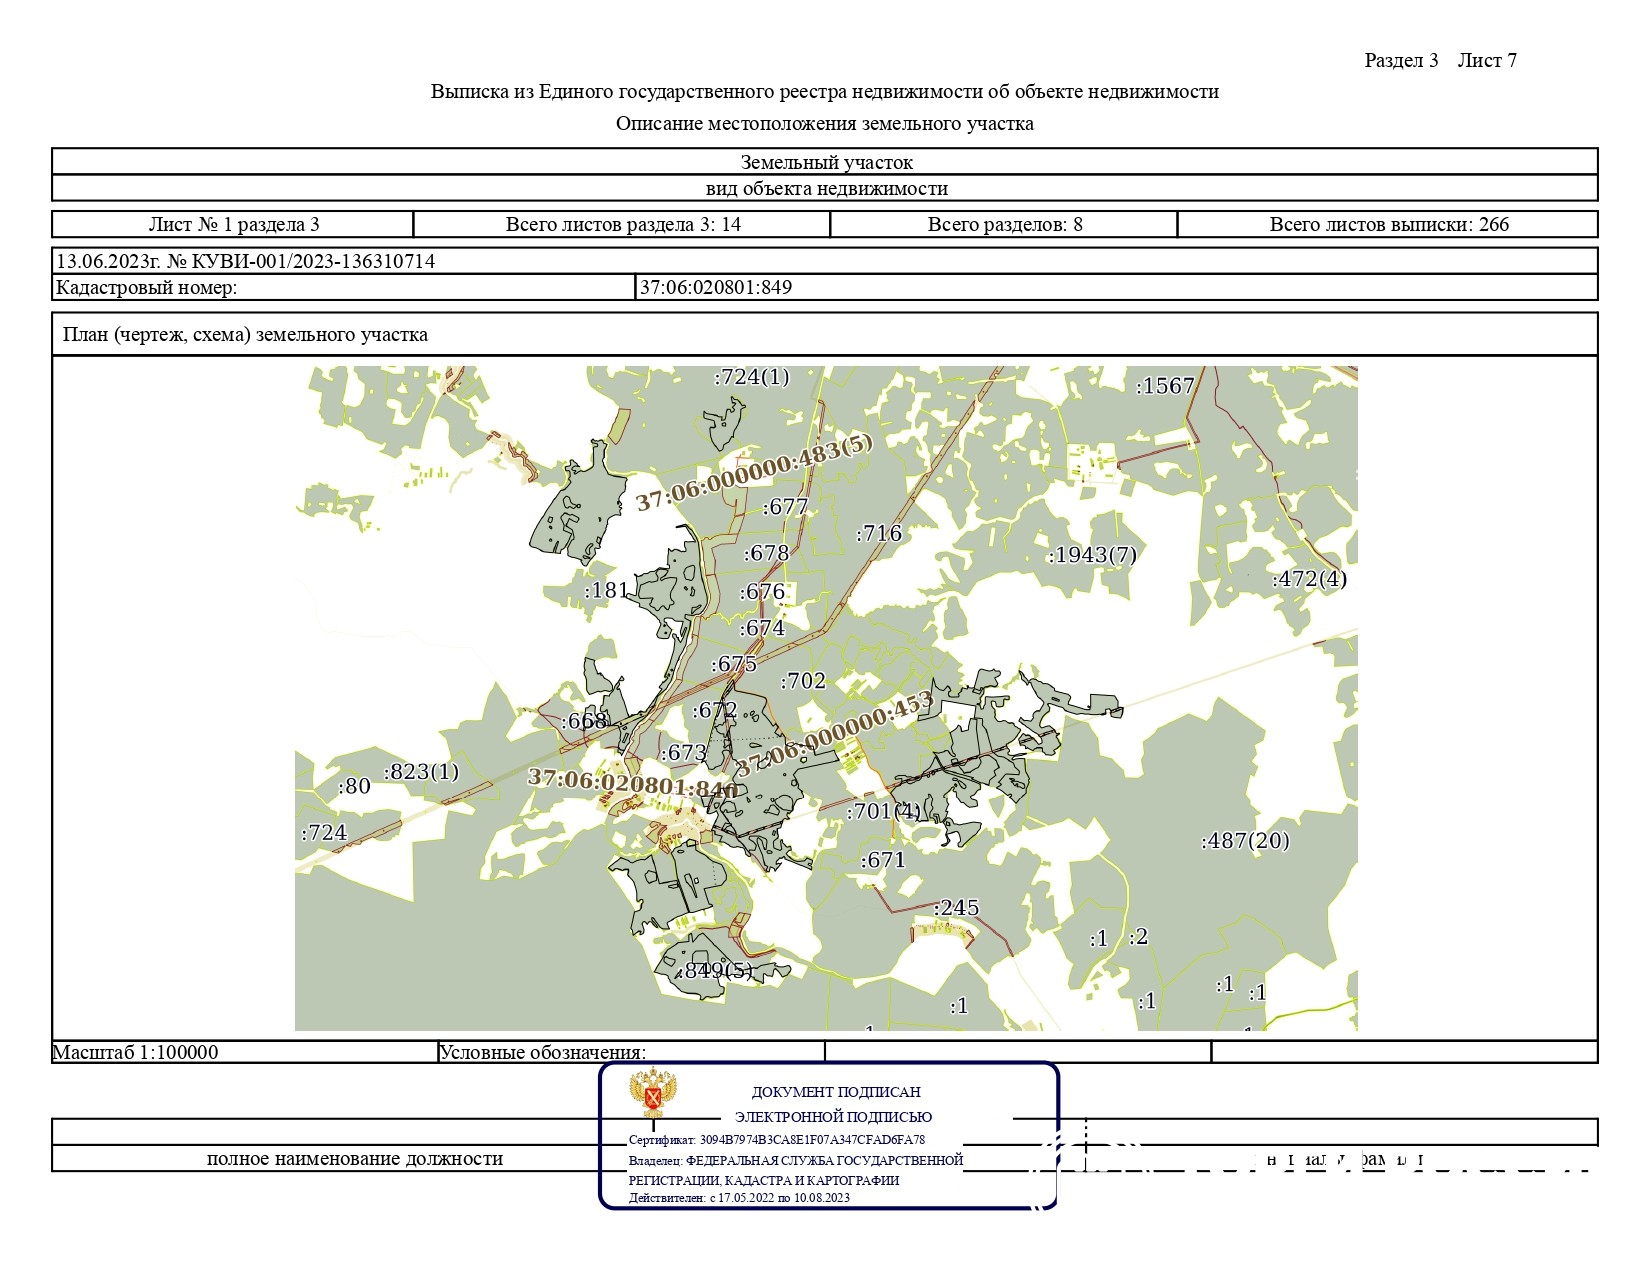Select the scale text 'Масштаб 1:100000'
This screenshot has width=1650, height=1275.
pyautogui.click(x=136, y=1052)
